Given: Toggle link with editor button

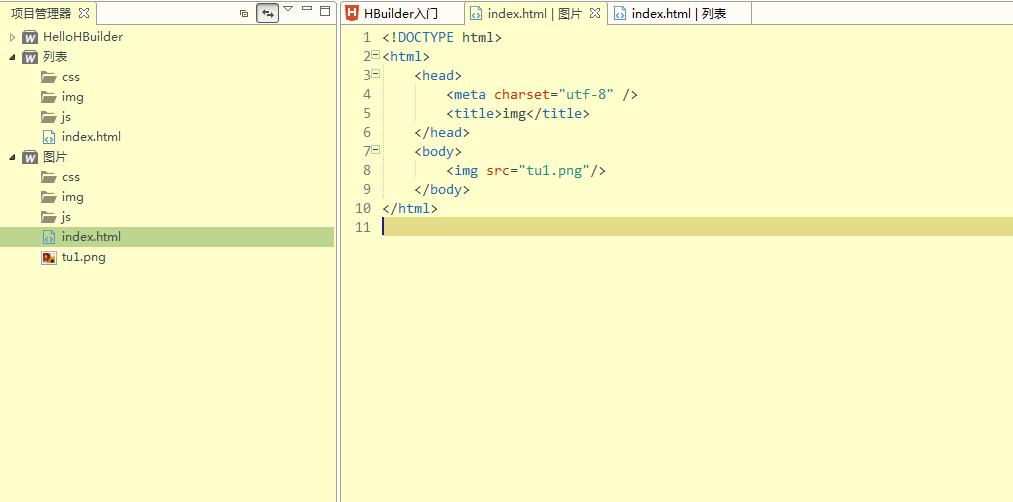Looking at the screenshot, I should [267, 13].
